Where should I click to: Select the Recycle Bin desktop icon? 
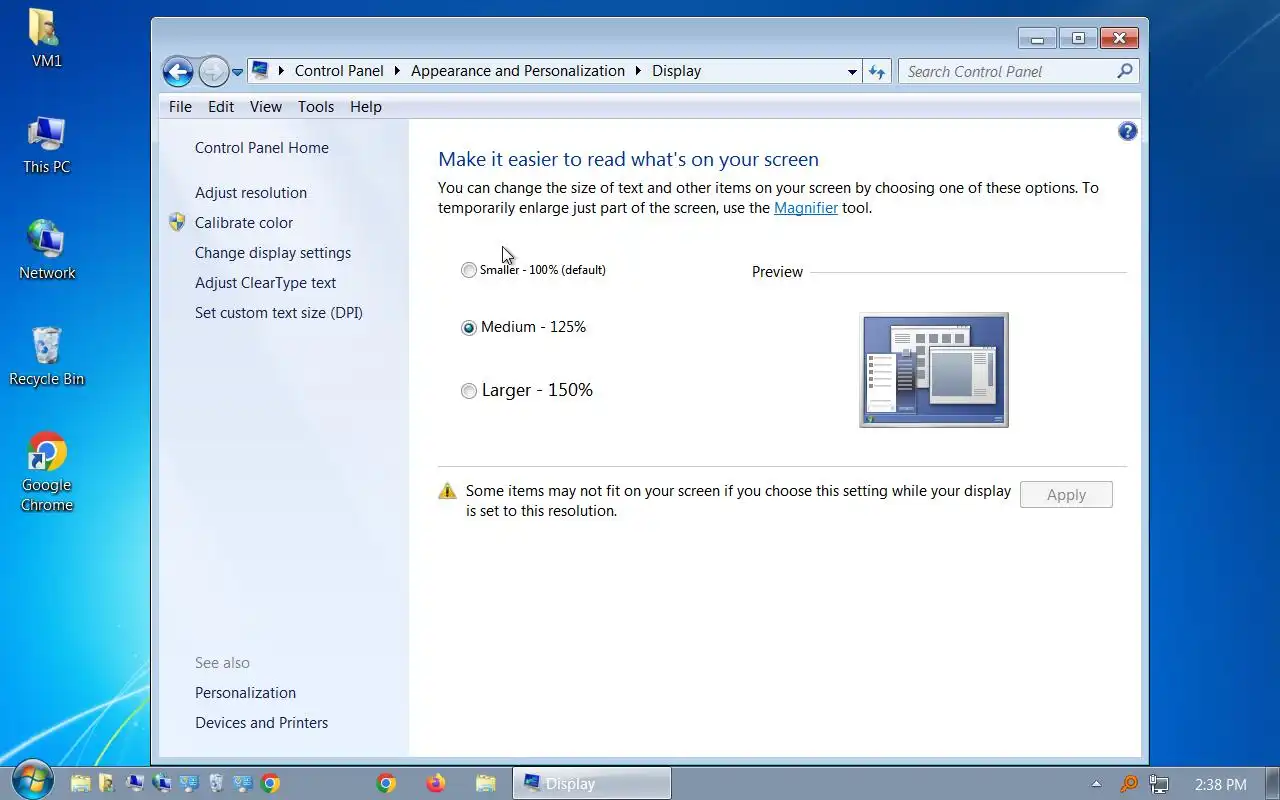pos(47,357)
